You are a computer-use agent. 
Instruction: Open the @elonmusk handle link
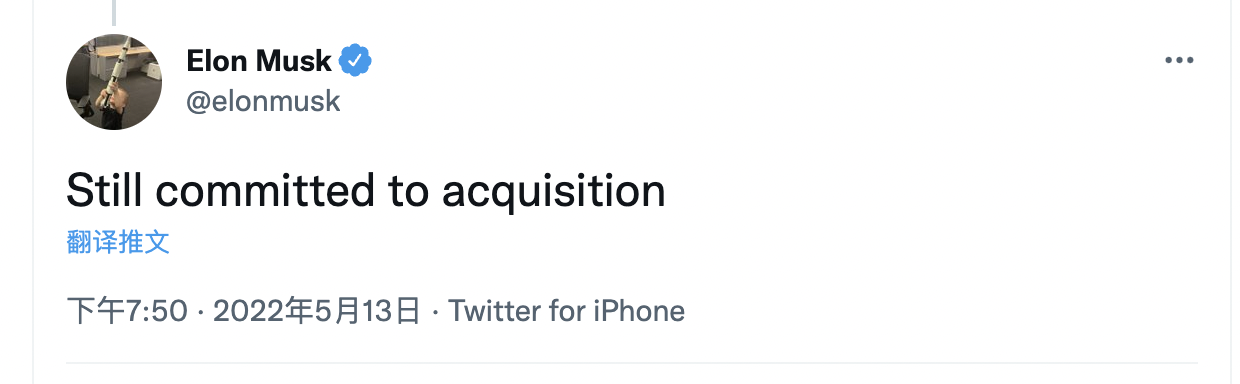coord(263,101)
